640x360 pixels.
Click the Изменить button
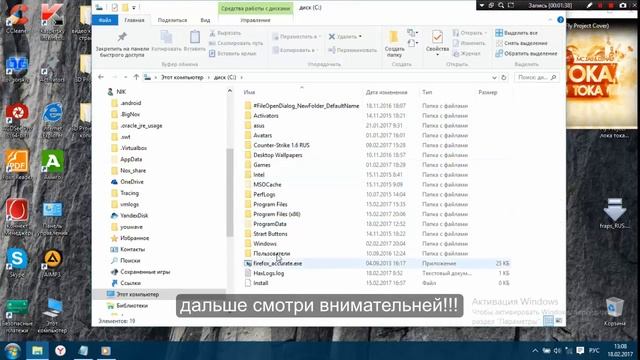[469, 43]
